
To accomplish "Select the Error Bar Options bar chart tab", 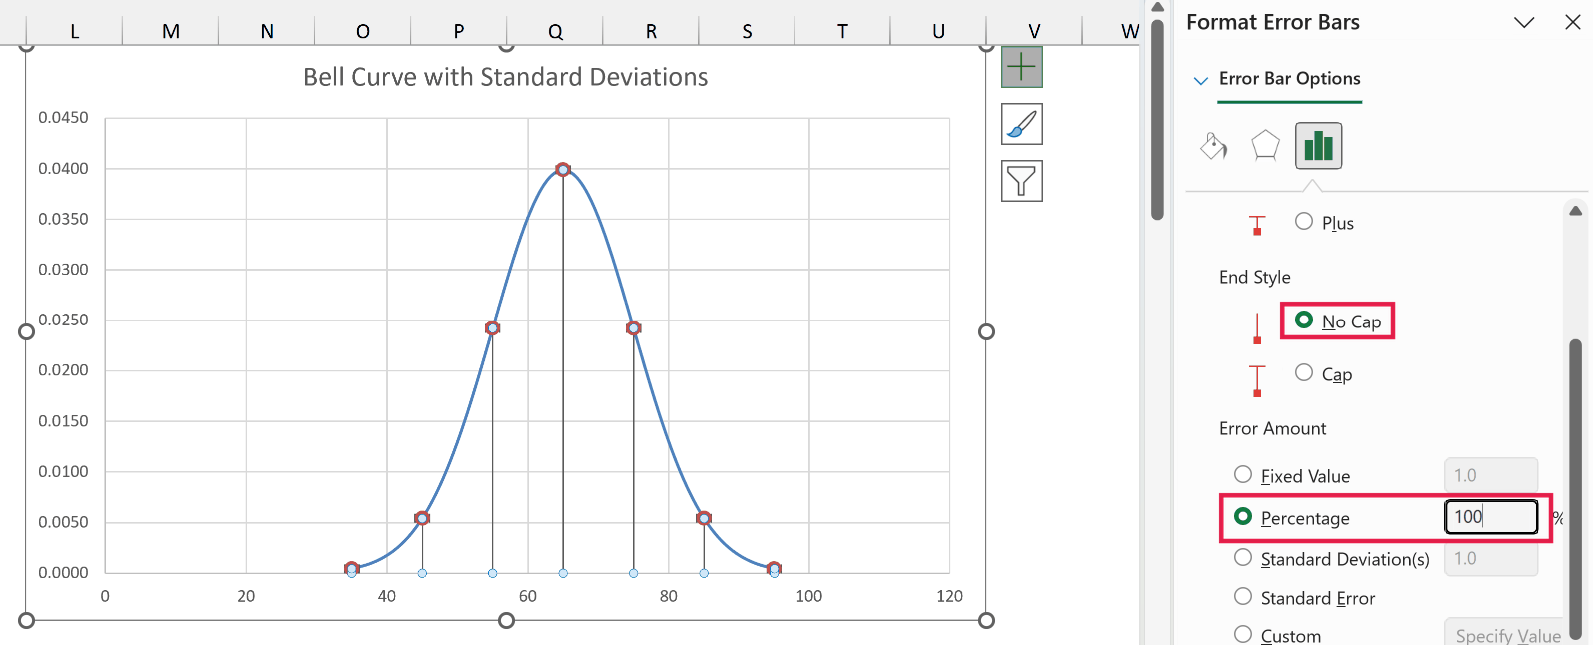I will coord(1318,146).
